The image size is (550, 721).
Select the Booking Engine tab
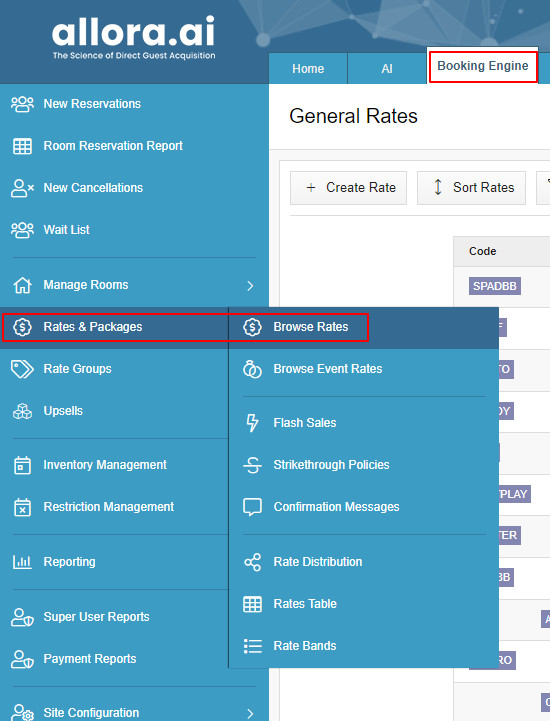click(482, 66)
